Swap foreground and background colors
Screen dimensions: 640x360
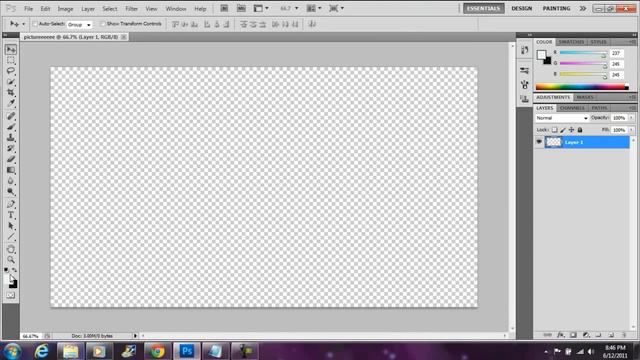tap(15, 270)
